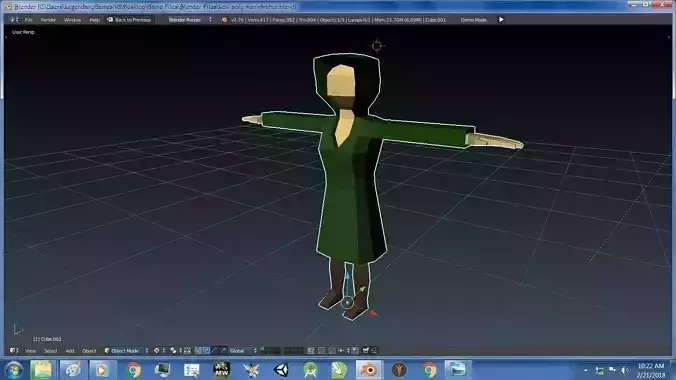Open the Blender Render engine dropdown
This screenshot has width=676, height=380.
point(190,20)
